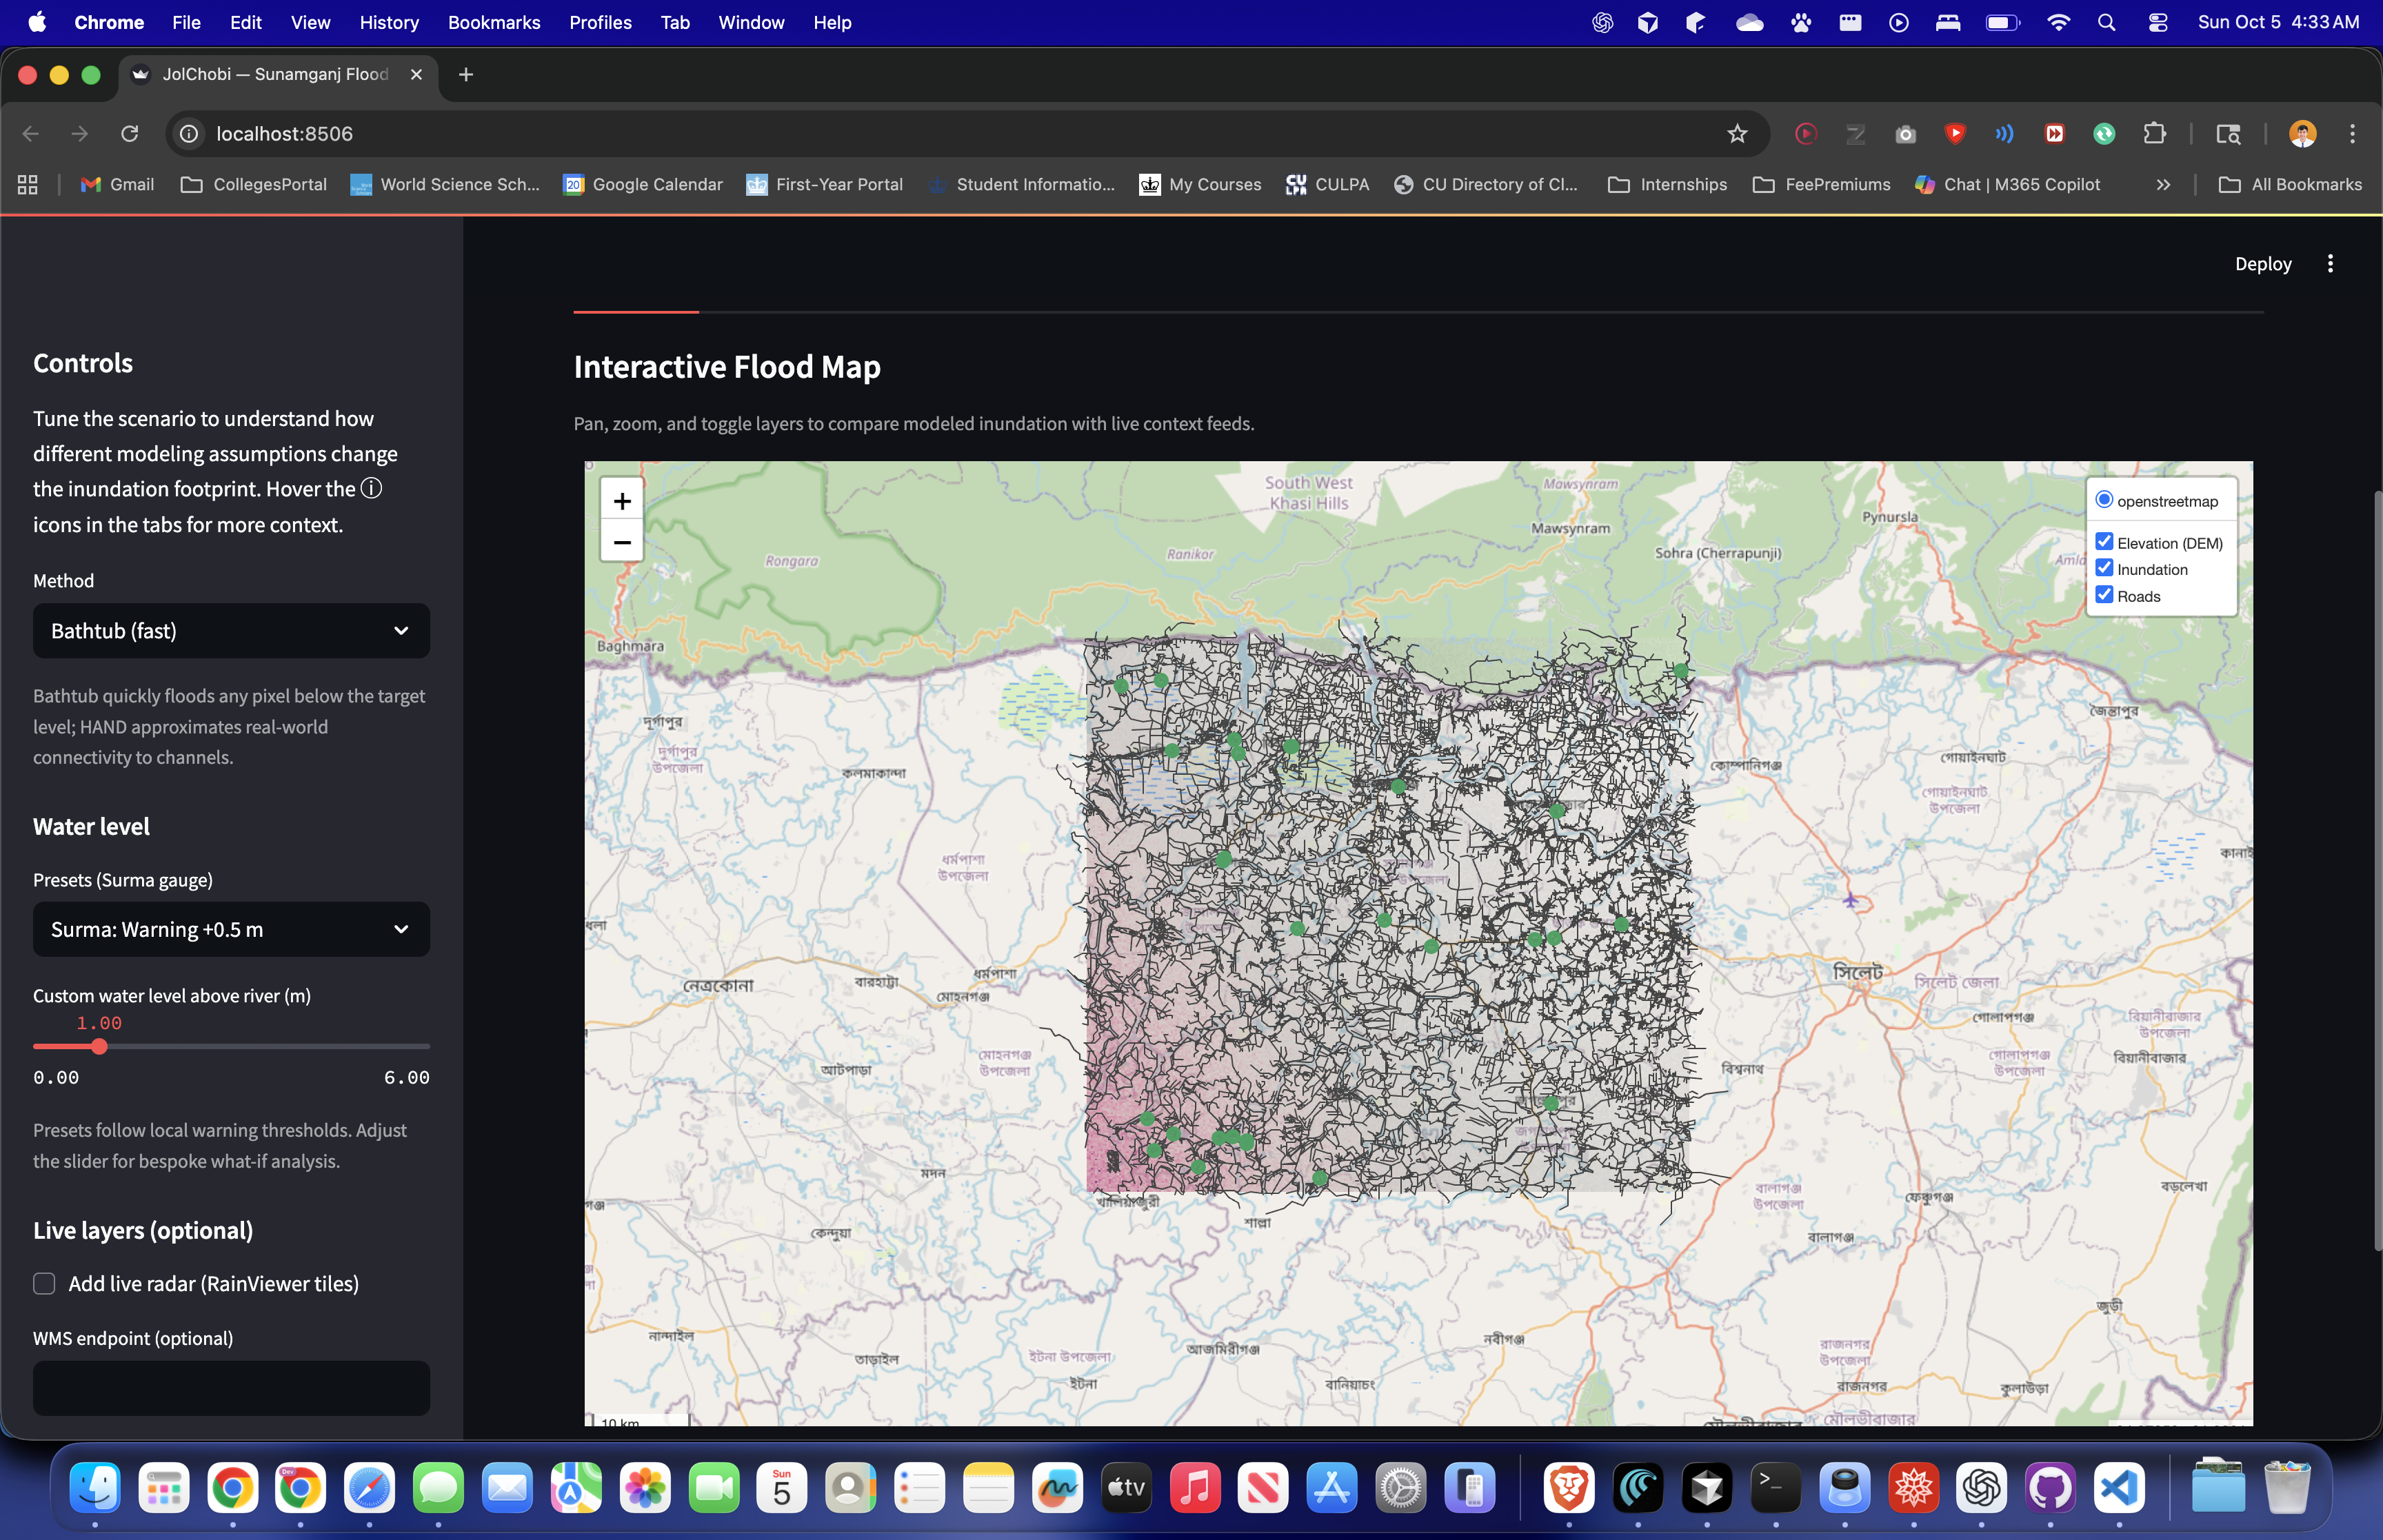Hide the Roads layer
The image size is (2383, 1540).
pos(2104,595)
